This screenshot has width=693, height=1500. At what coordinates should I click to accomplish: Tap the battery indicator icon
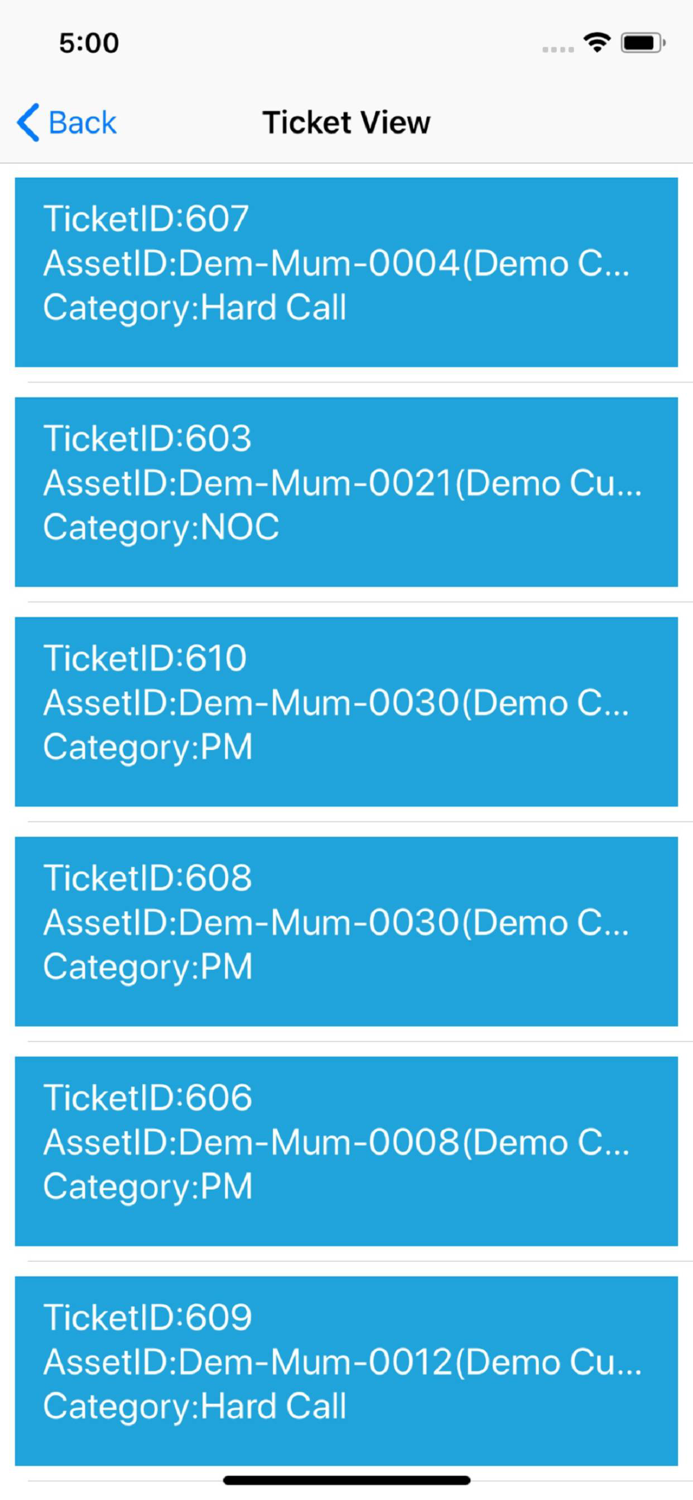pyautogui.click(x=642, y=41)
